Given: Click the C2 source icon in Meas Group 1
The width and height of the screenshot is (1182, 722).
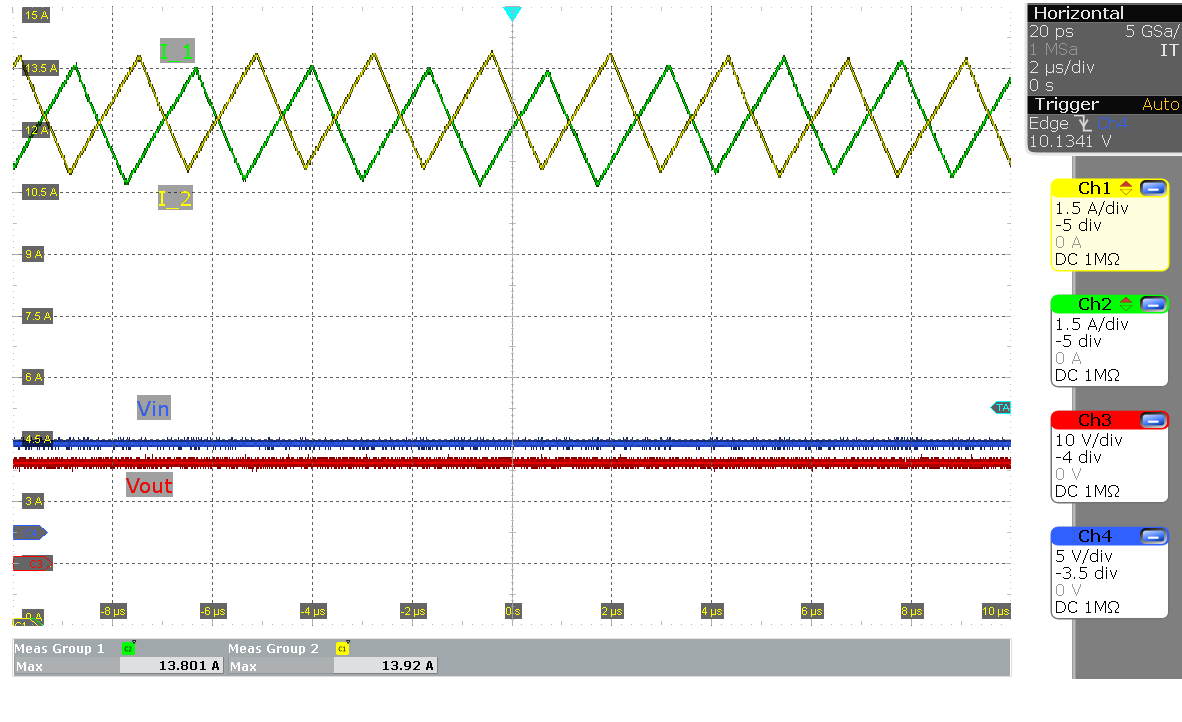Looking at the screenshot, I should pos(127,648).
